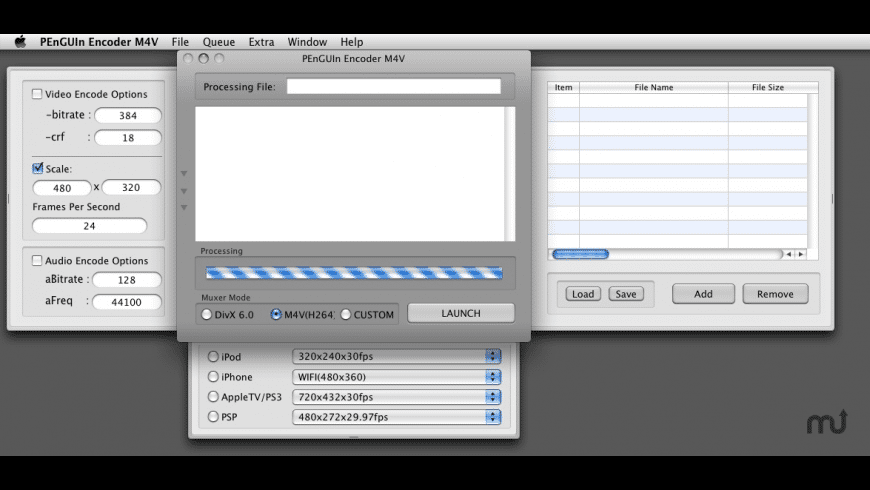
Task: Choose the iPod preset radio button
Action: tap(213, 356)
